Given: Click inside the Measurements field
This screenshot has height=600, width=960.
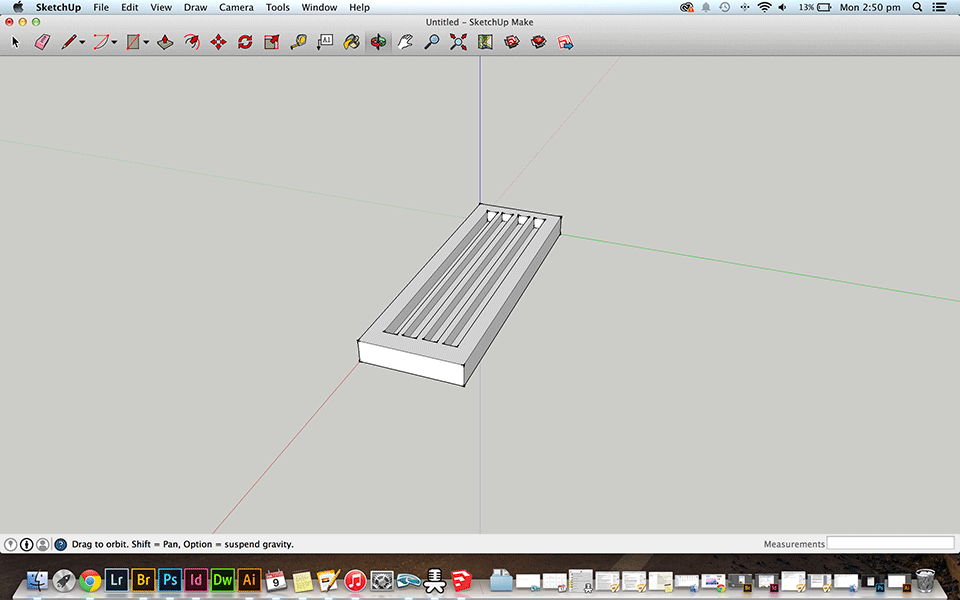Looking at the screenshot, I should click(x=890, y=543).
